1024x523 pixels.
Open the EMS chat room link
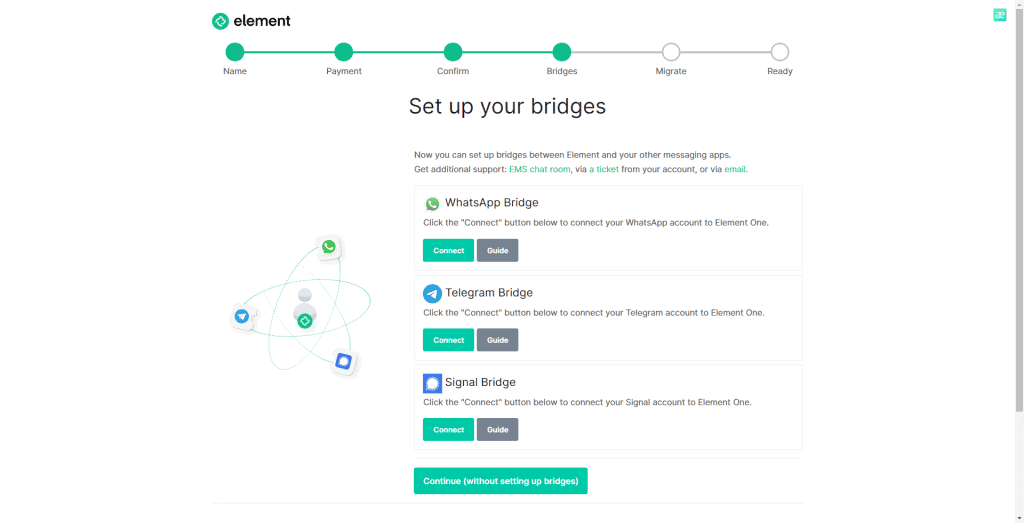click(x=539, y=169)
